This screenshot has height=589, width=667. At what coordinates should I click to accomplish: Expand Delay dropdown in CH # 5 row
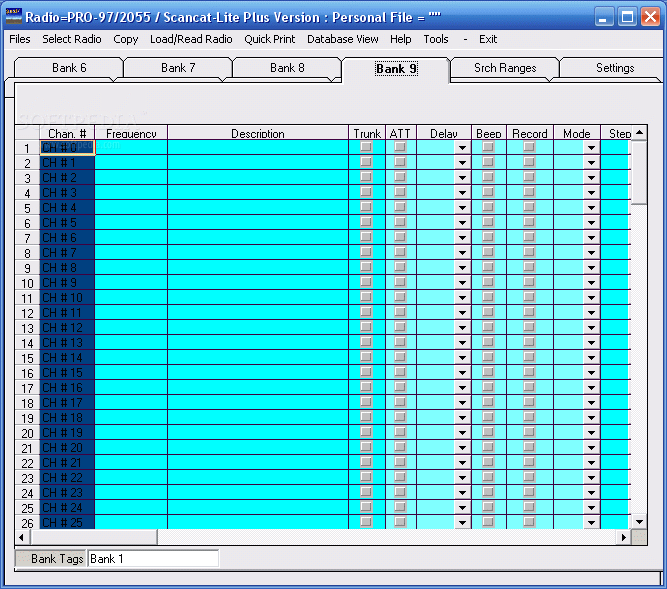point(462,222)
